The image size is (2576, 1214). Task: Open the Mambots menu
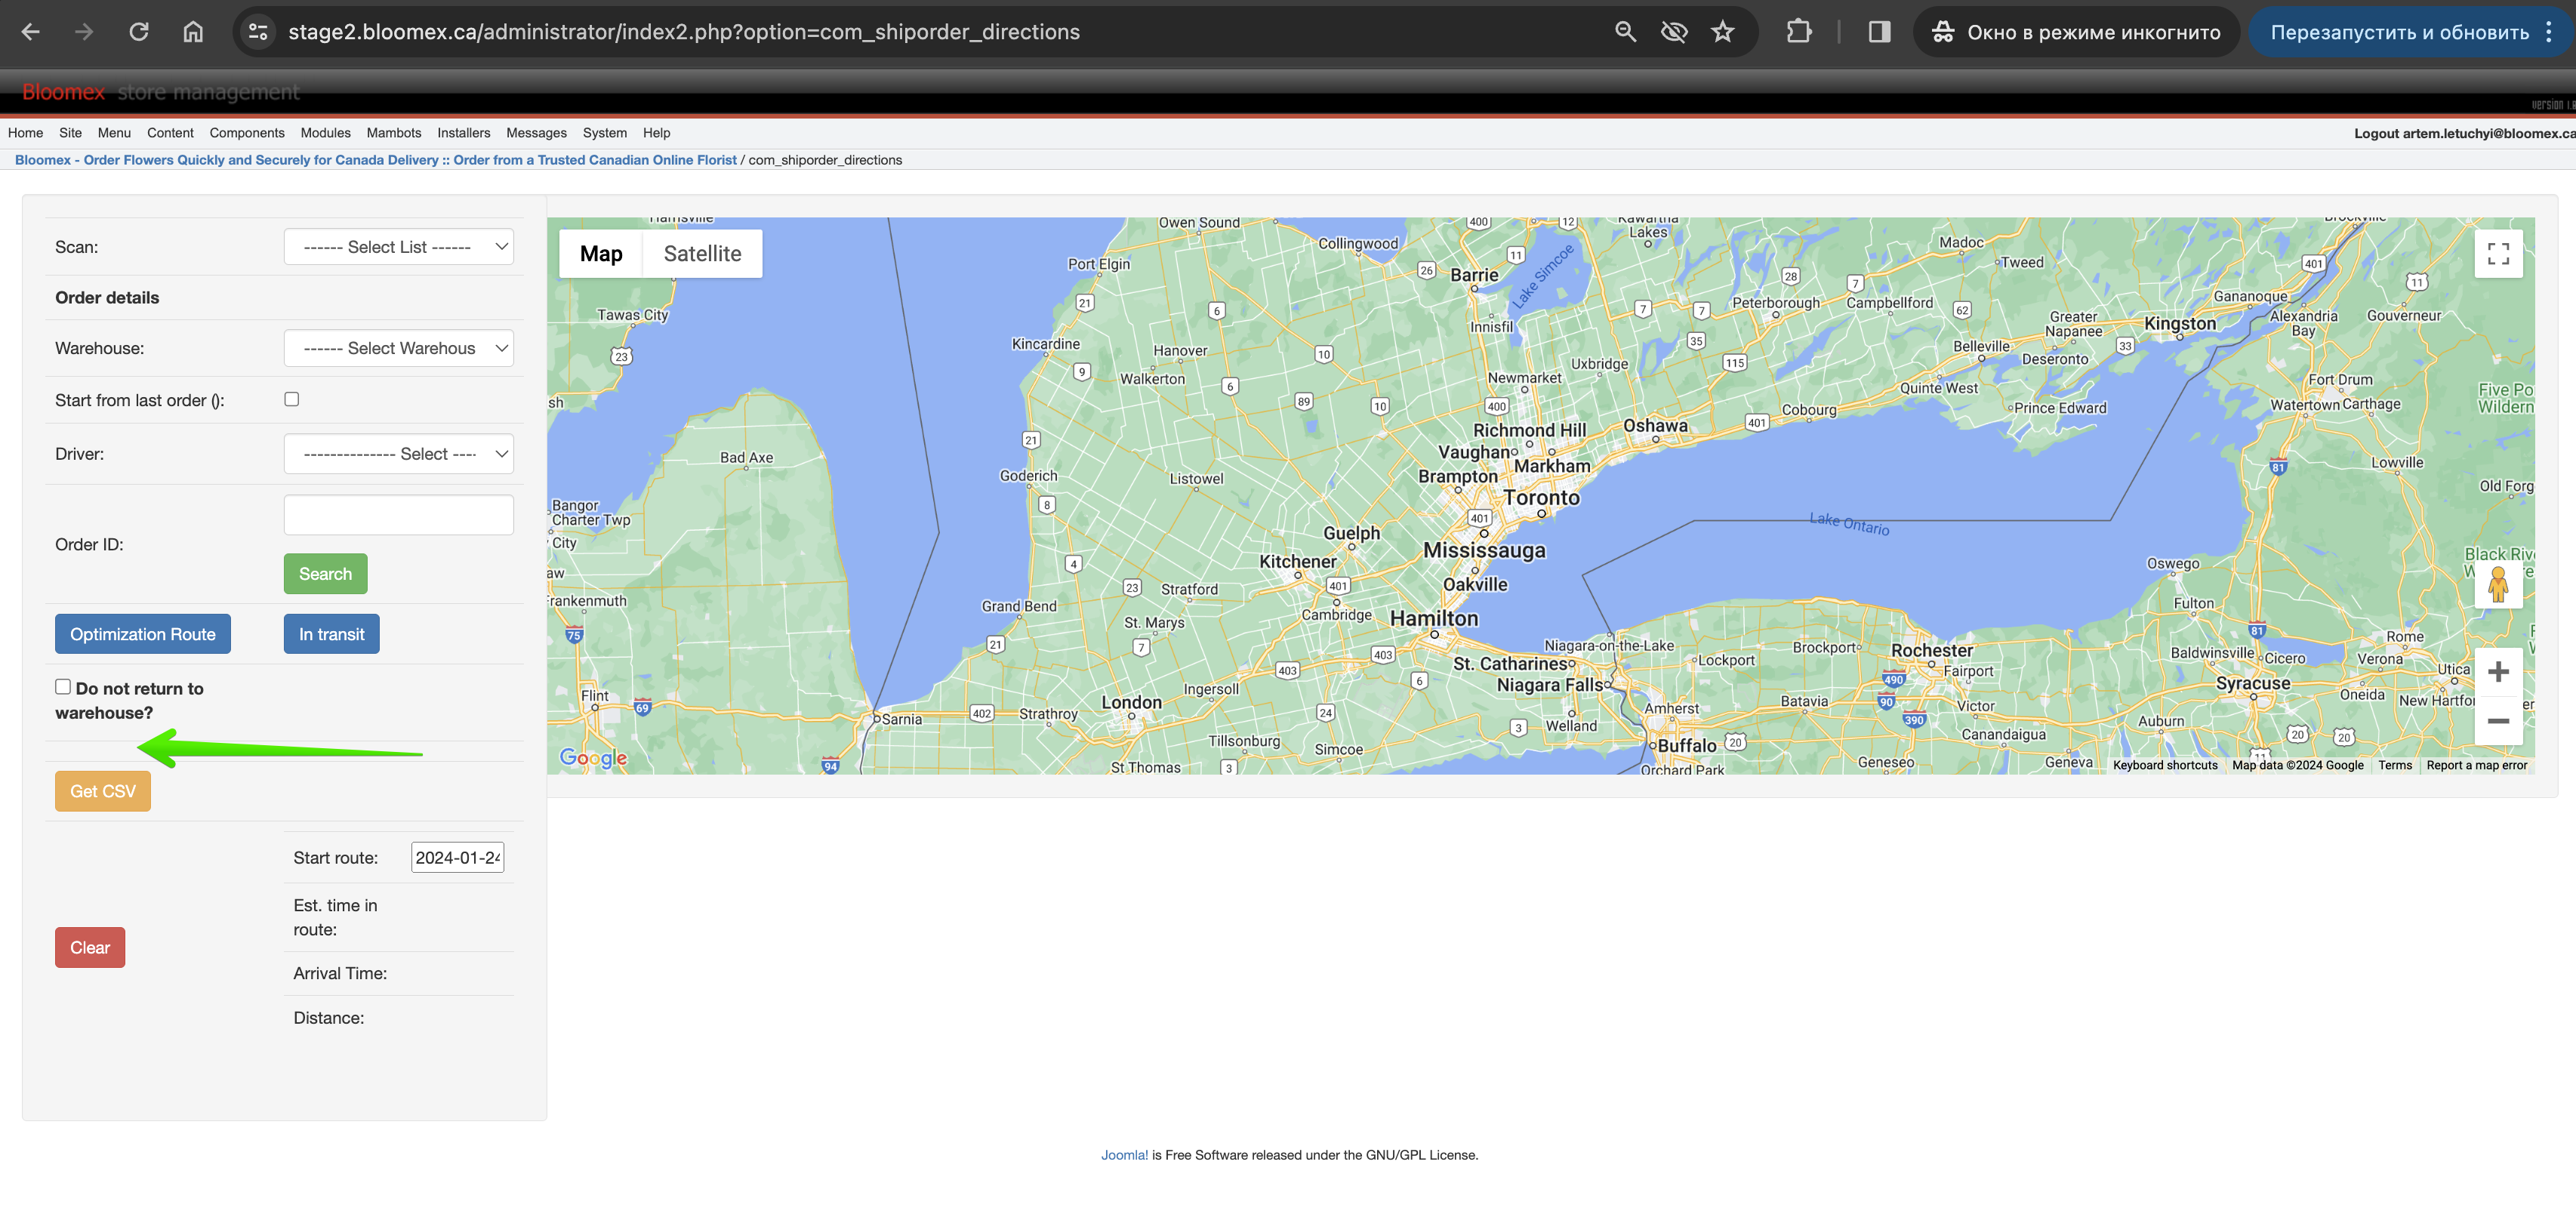pos(394,133)
